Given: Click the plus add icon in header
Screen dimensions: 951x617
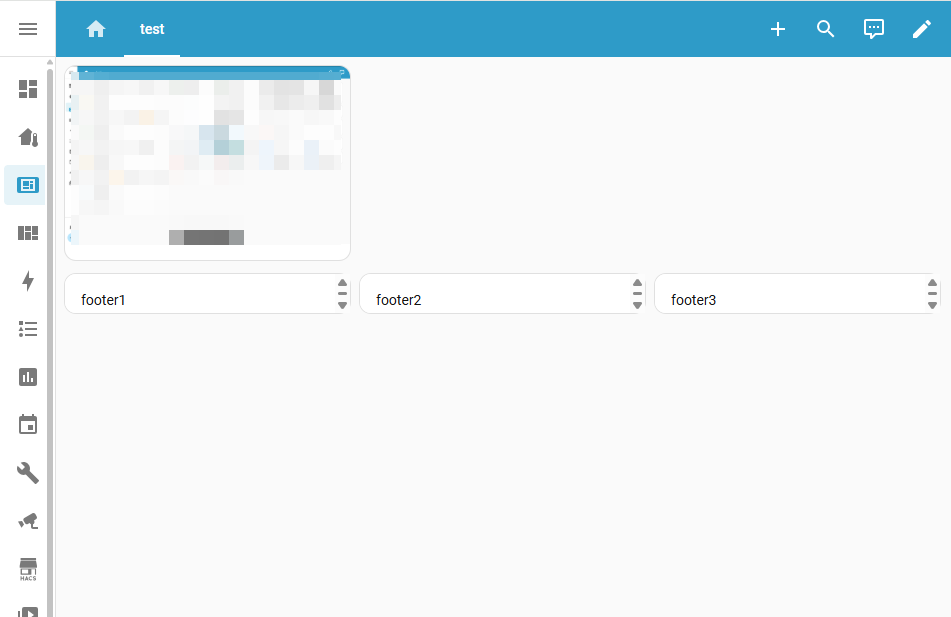Looking at the screenshot, I should (x=778, y=29).
